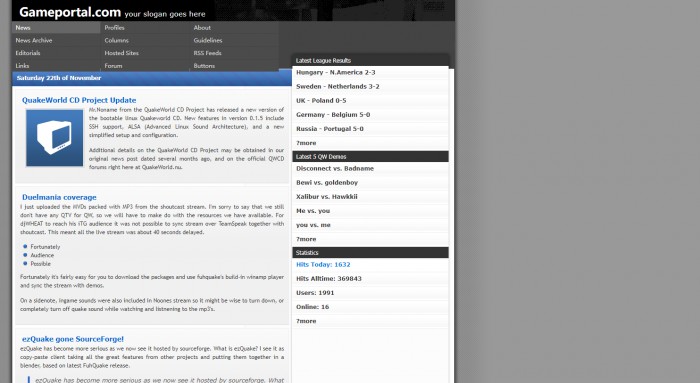View Germany - Belgium 5-0 result
This screenshot has width=700, height=383.
point(333,115)
